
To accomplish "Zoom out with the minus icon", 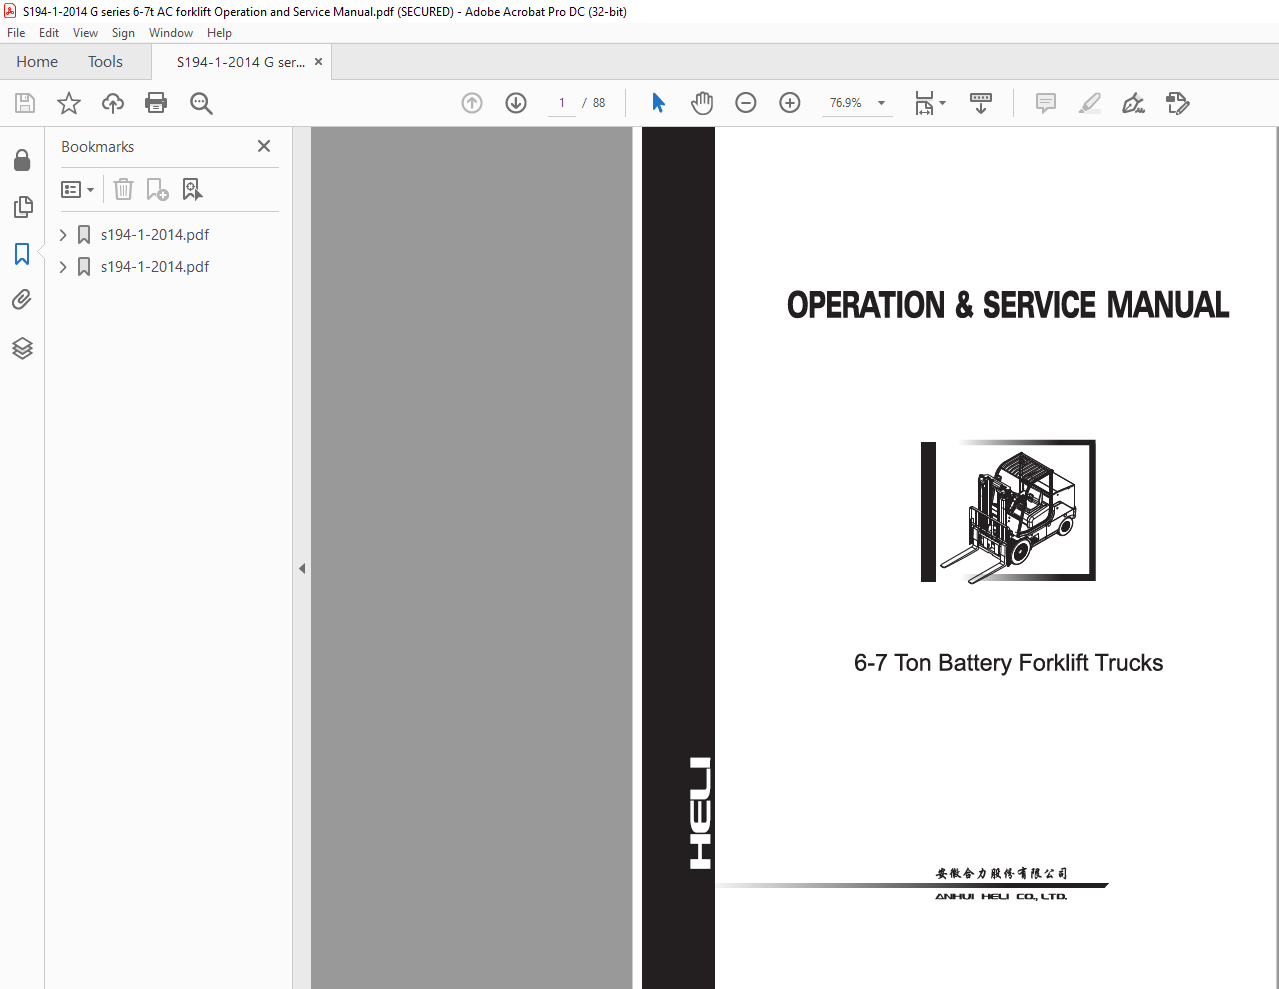I will 746,103.
